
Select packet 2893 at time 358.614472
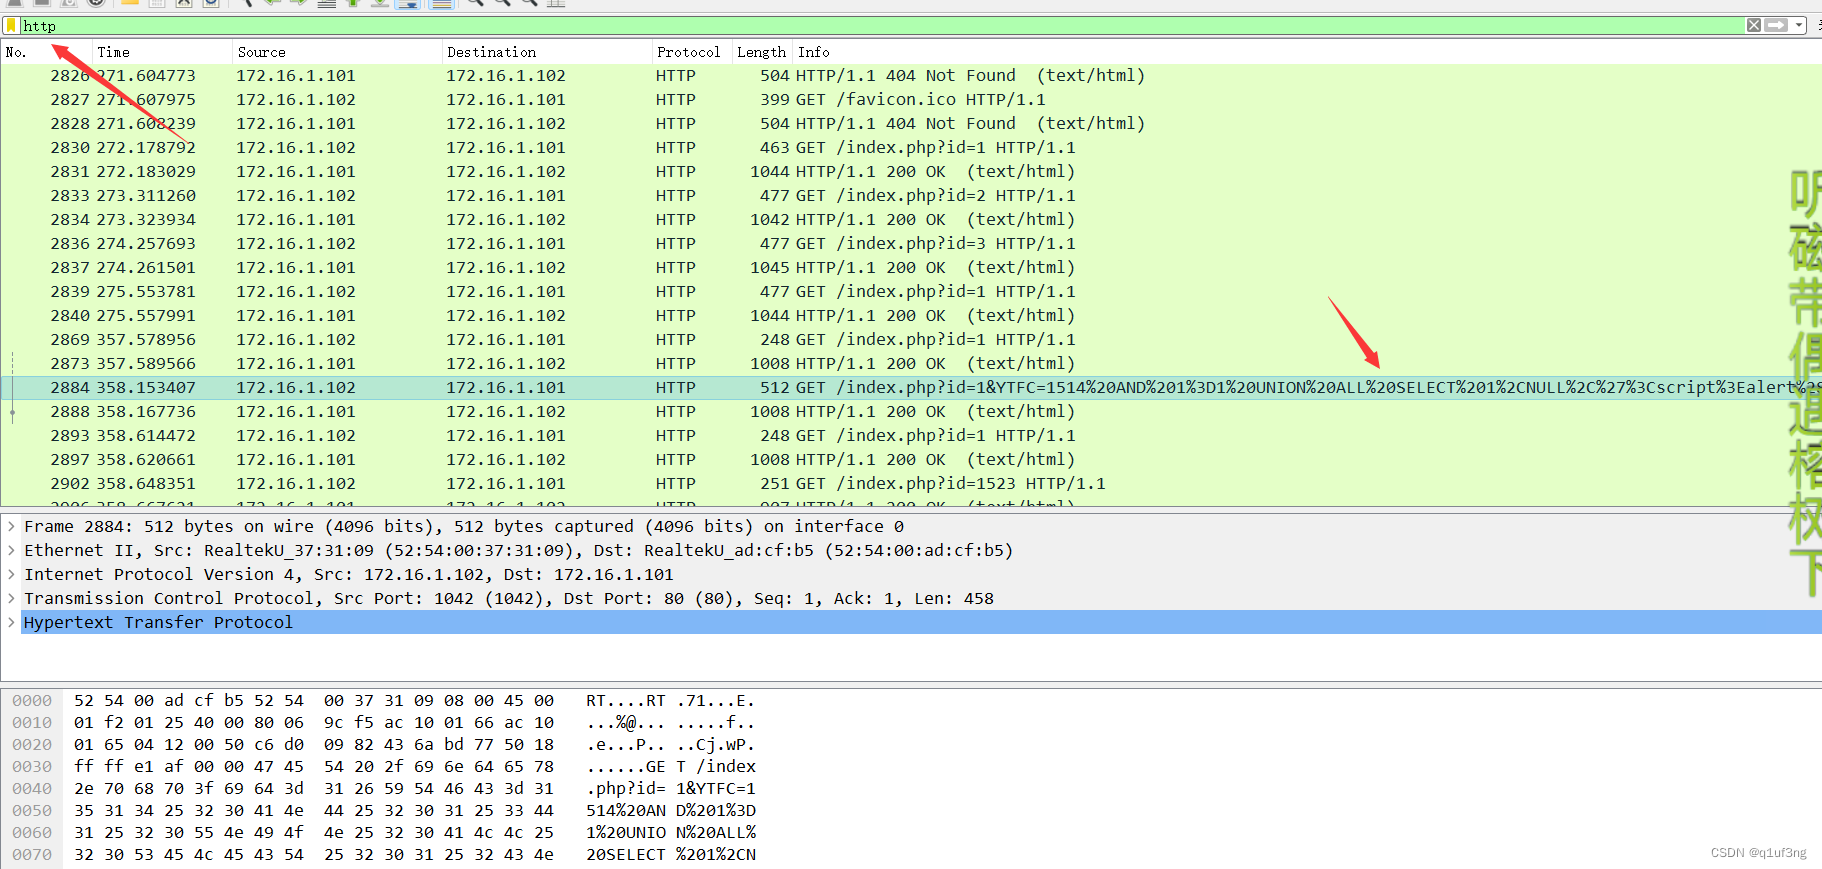tap(911, 435)
